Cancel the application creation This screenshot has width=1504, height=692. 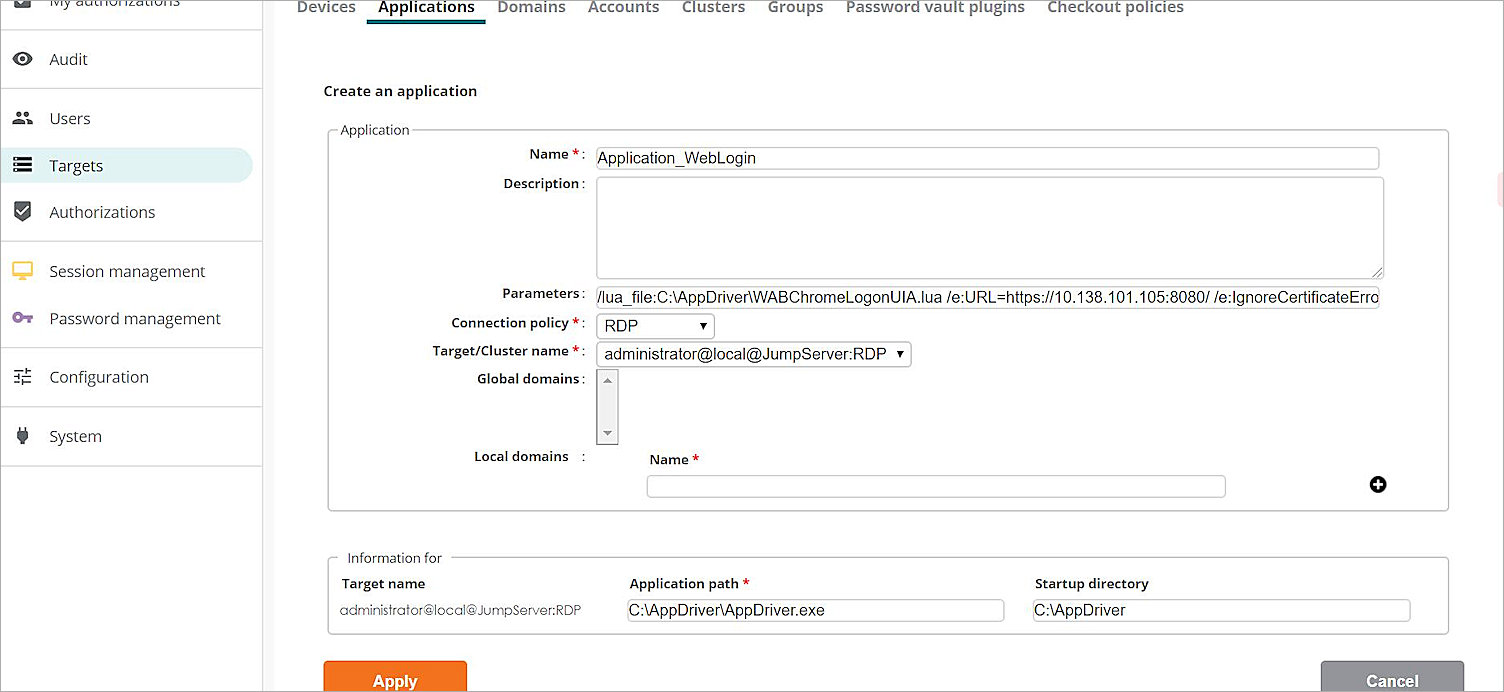1391,679
